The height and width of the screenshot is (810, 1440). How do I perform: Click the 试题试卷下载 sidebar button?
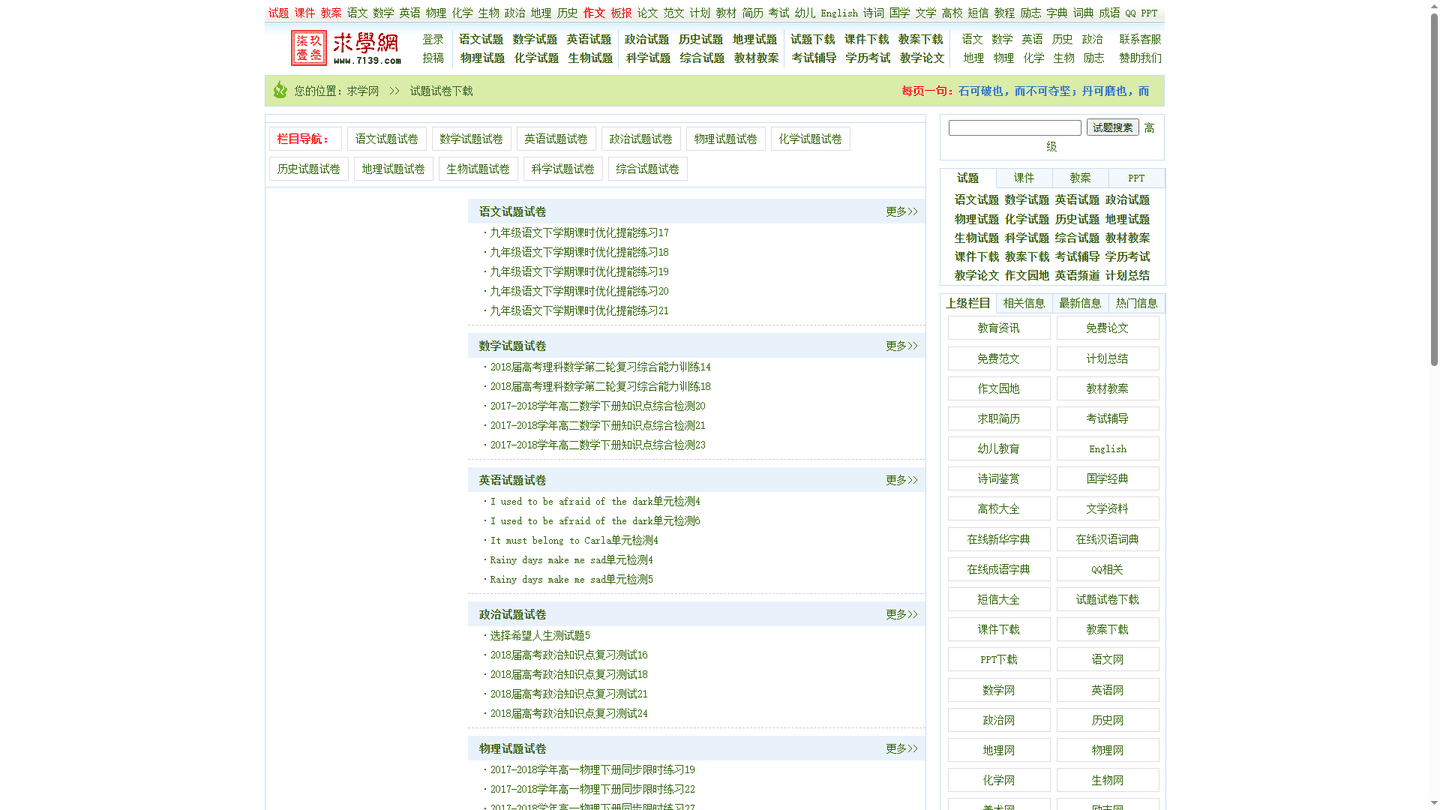coord(1108,599)
